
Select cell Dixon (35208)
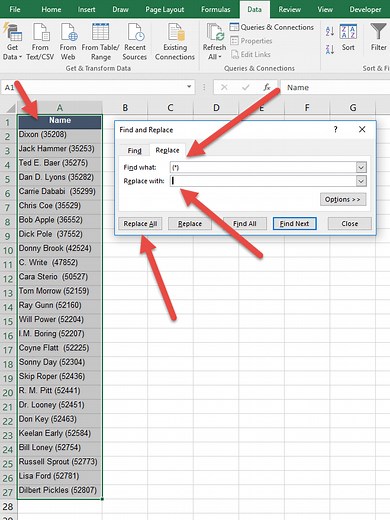60,135
